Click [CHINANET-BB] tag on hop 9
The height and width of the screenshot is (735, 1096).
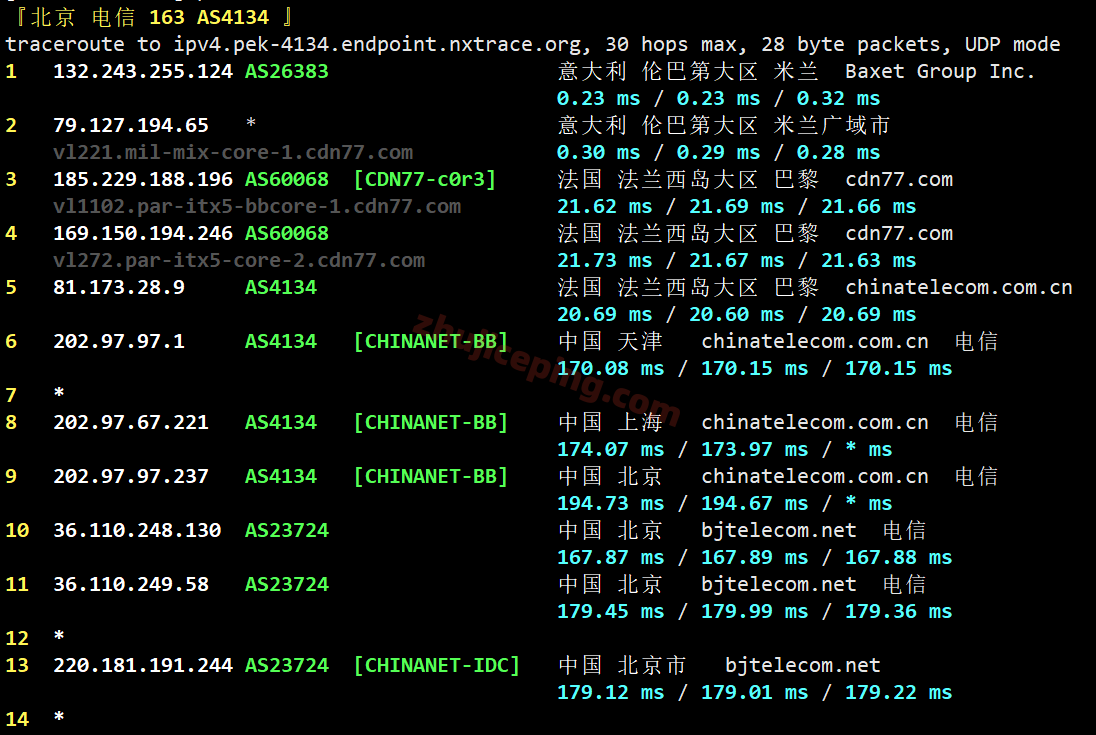tap(431, 476)
